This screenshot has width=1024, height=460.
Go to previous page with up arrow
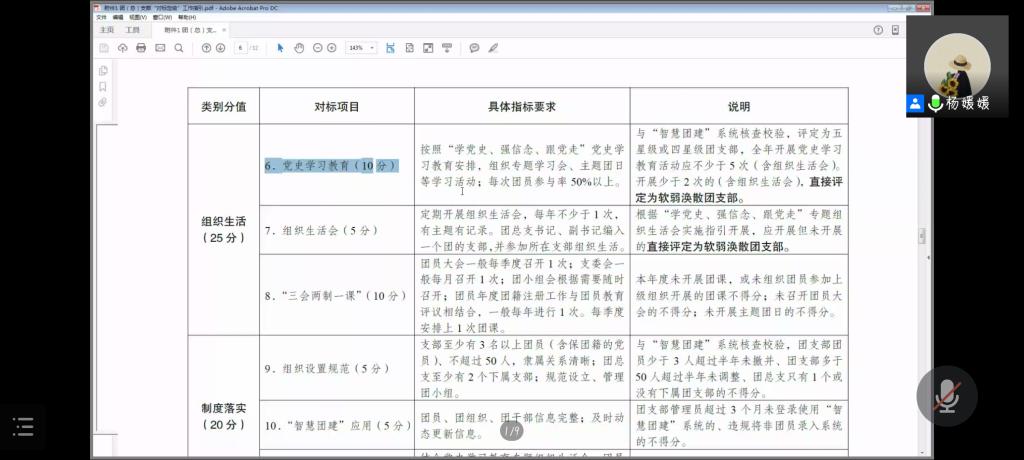pos(206,48)
